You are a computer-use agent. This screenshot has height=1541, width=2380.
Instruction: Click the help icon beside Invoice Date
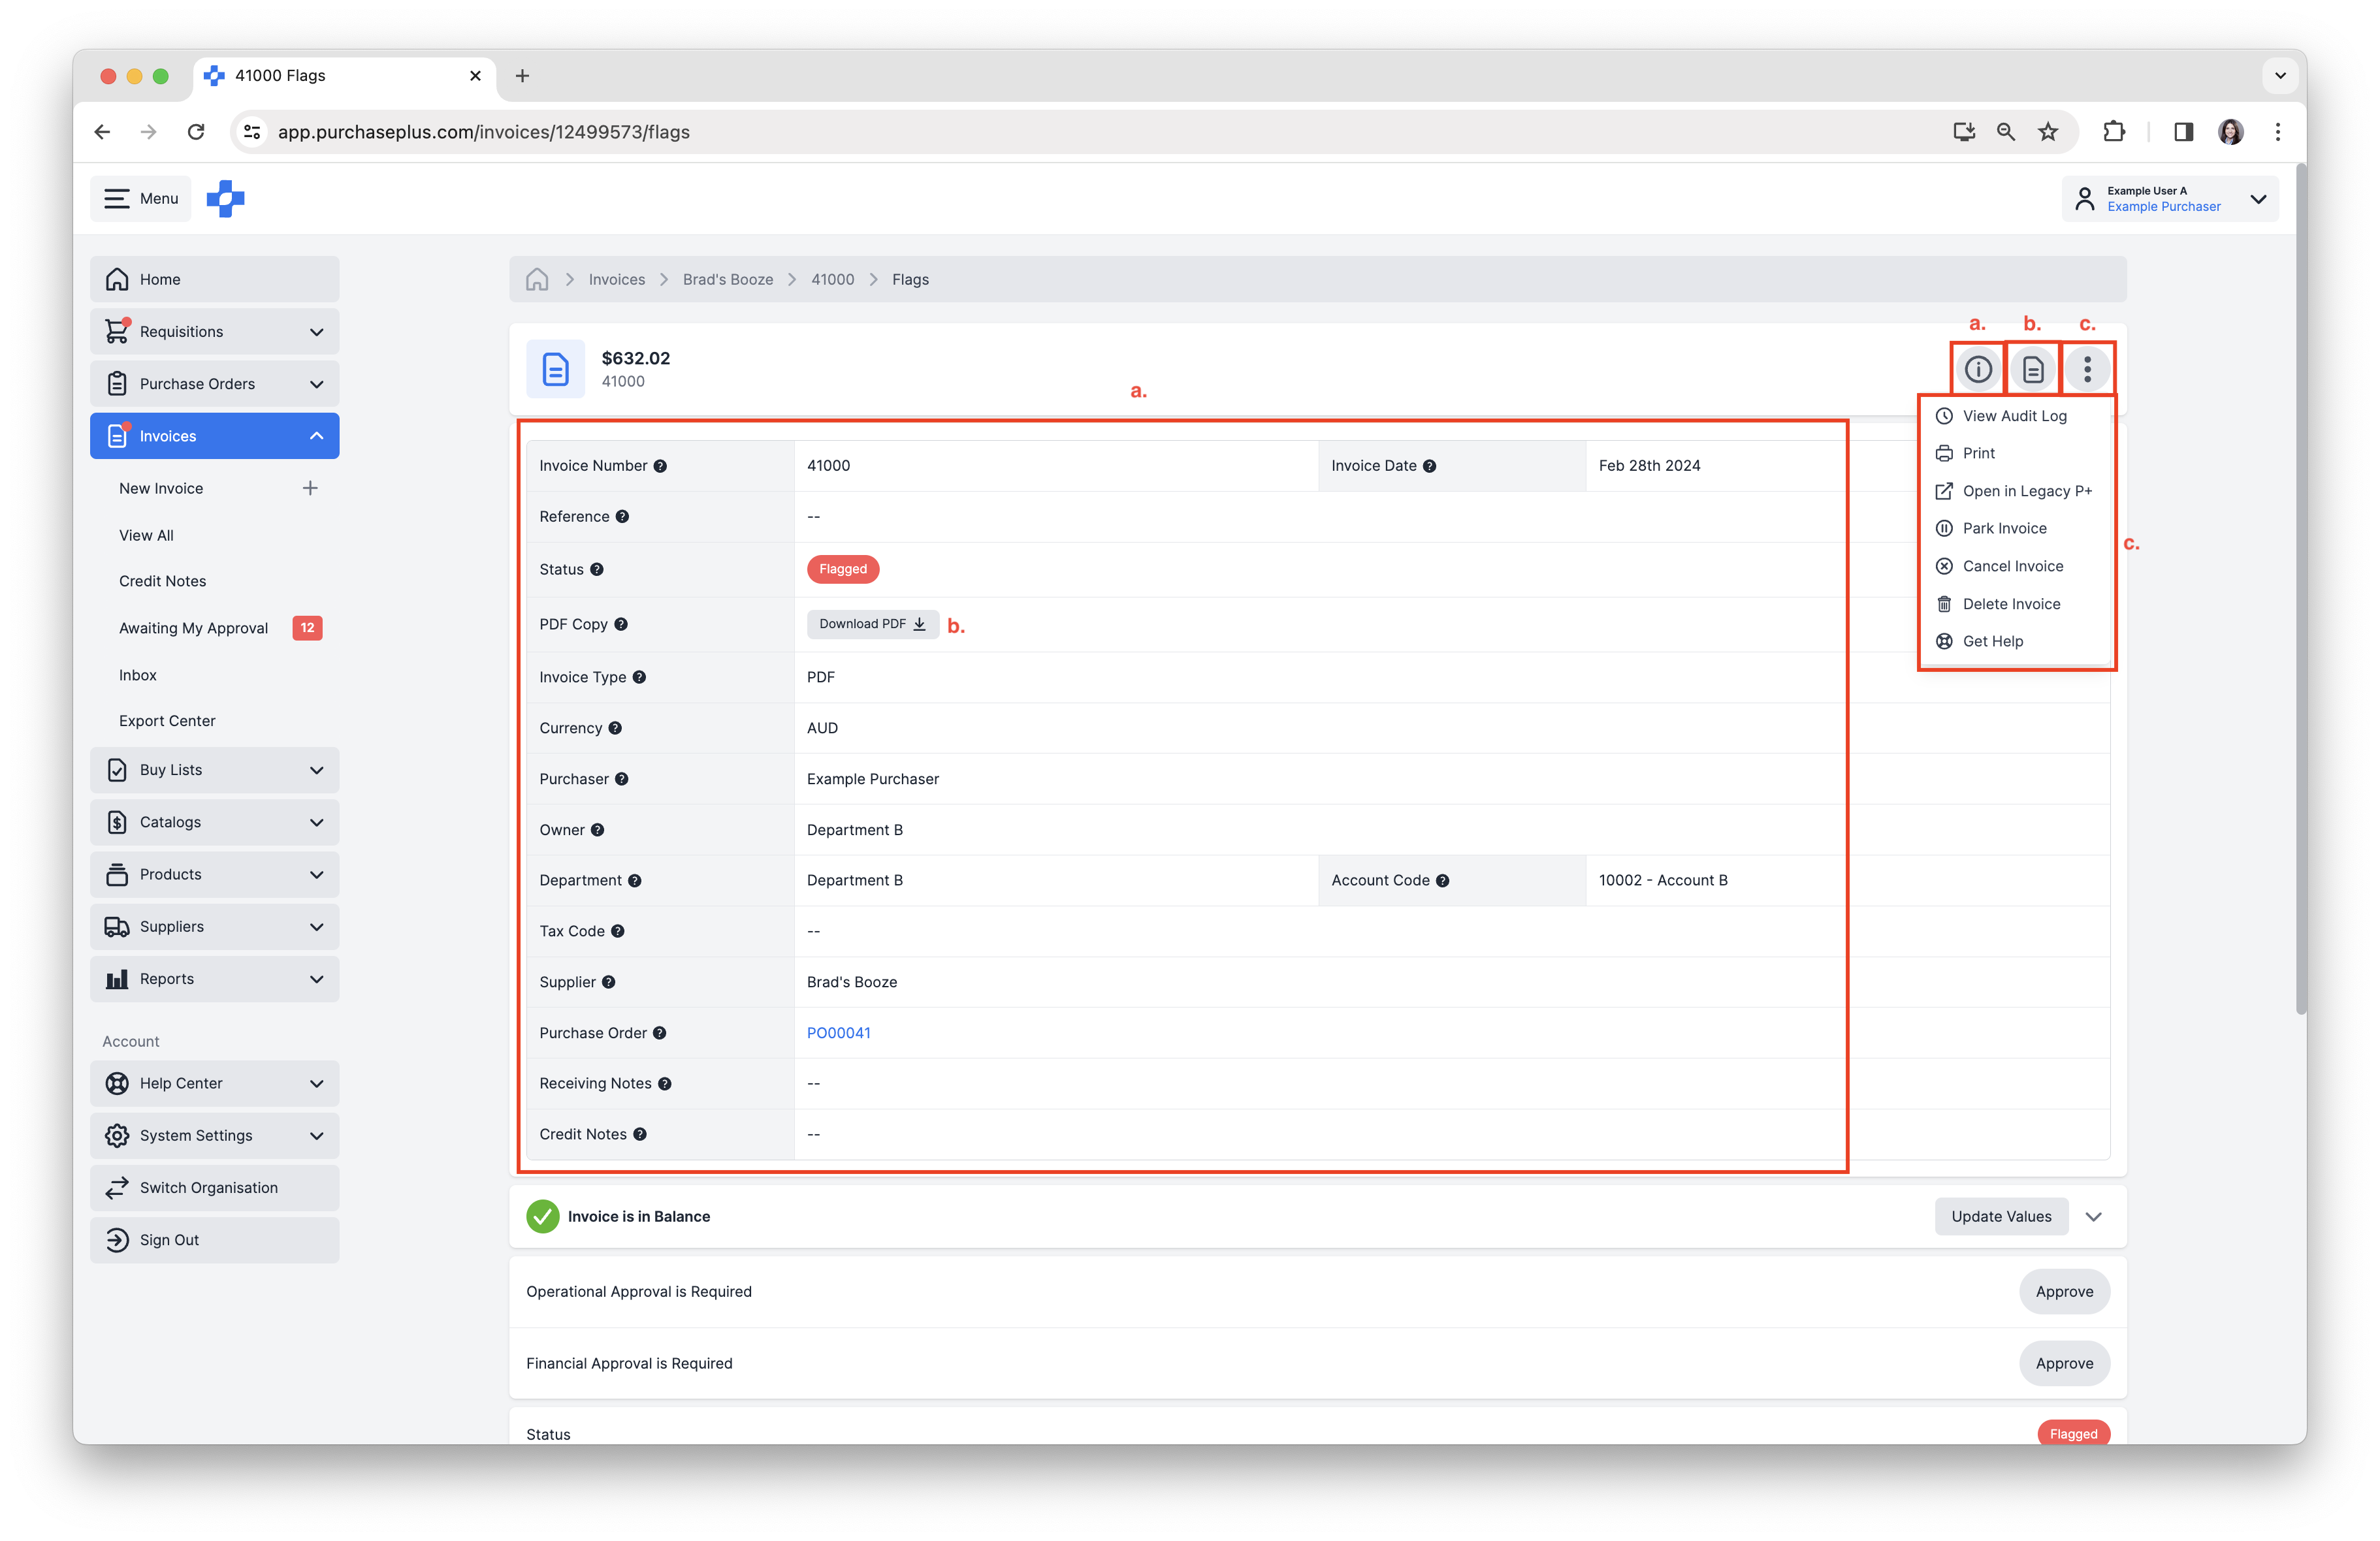1429,466
